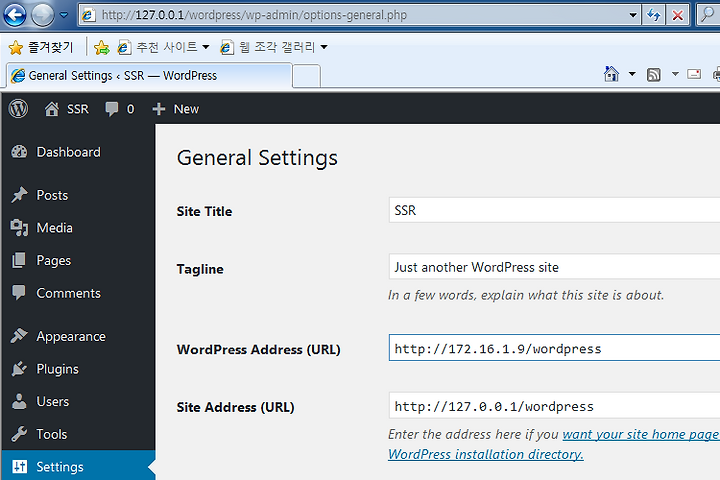
Task: Click the Read mail icon in command bar
Action: 694,74
